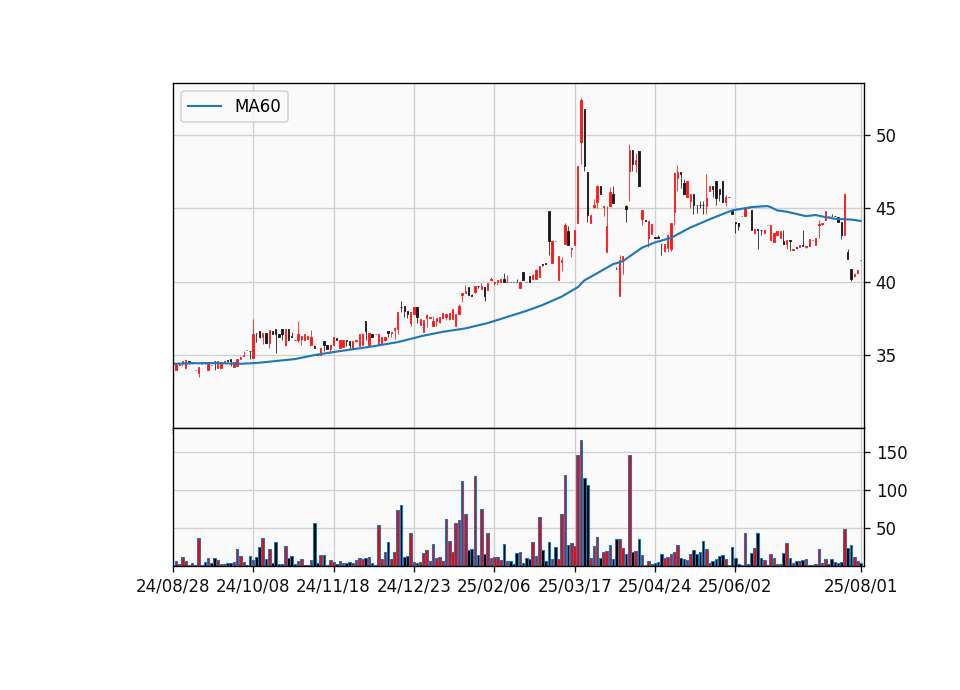Click the tall volume bar just before 25/04/24
The image size is (960, 690).
(629, 511)
